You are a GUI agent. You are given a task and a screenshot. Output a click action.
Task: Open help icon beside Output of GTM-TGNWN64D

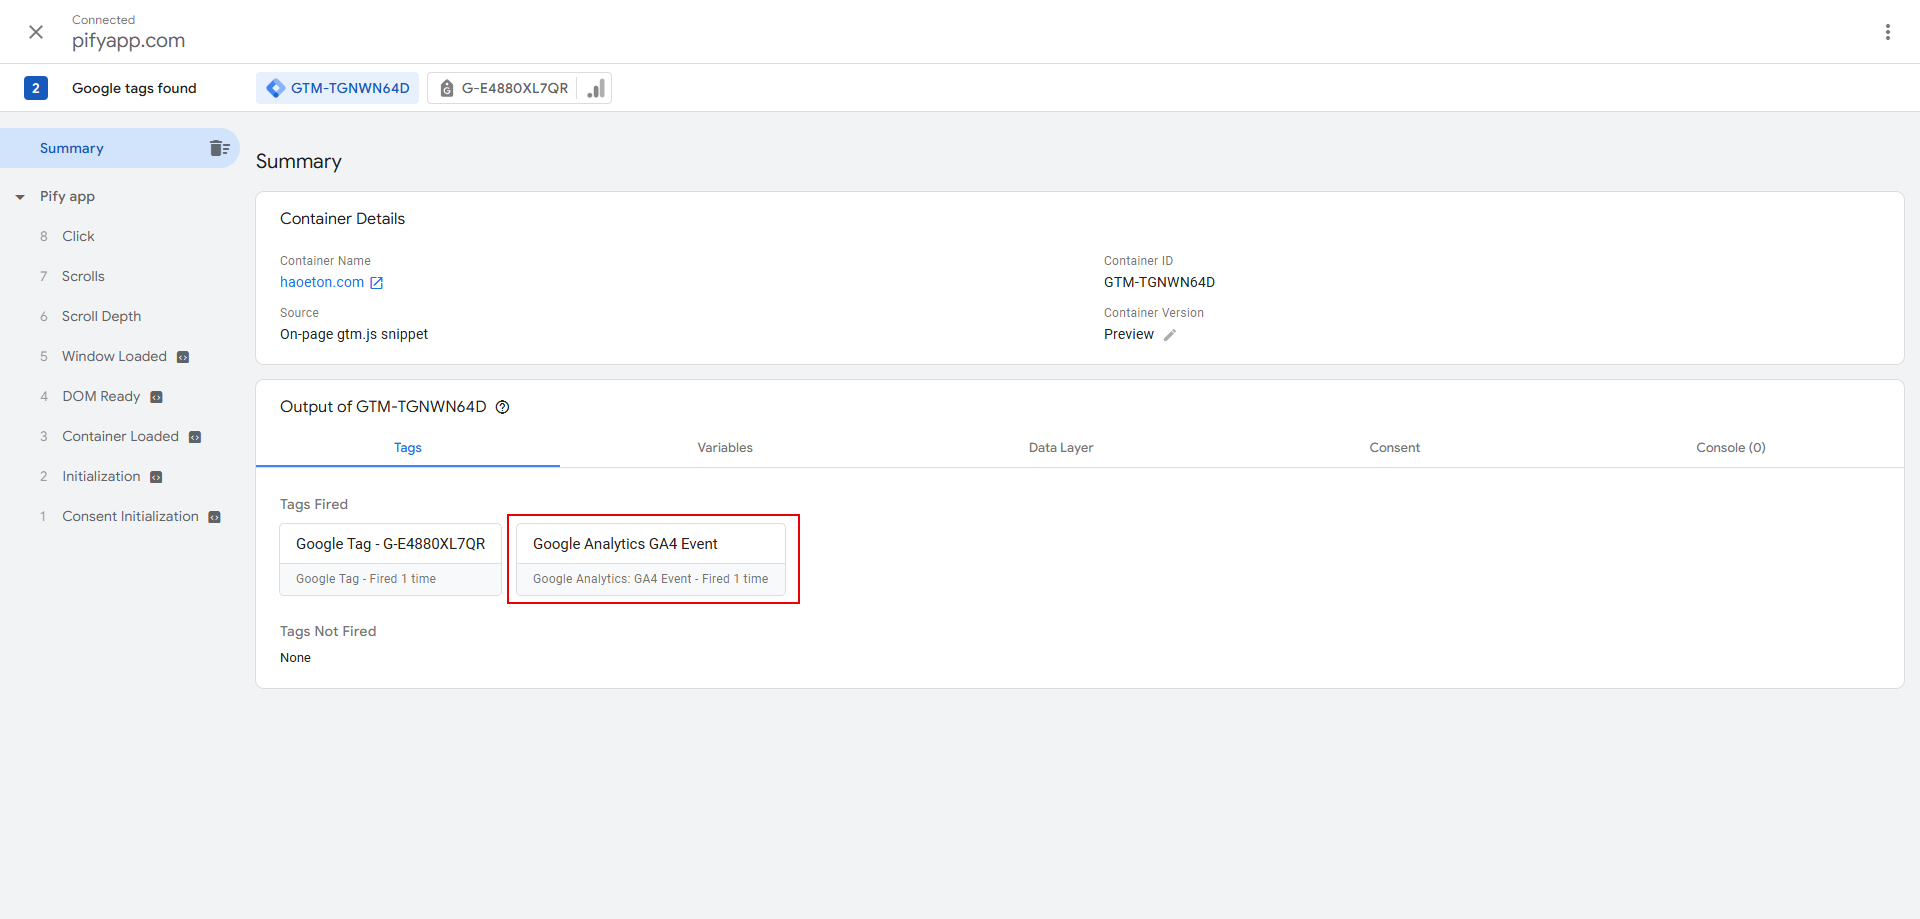pos(503,407)
